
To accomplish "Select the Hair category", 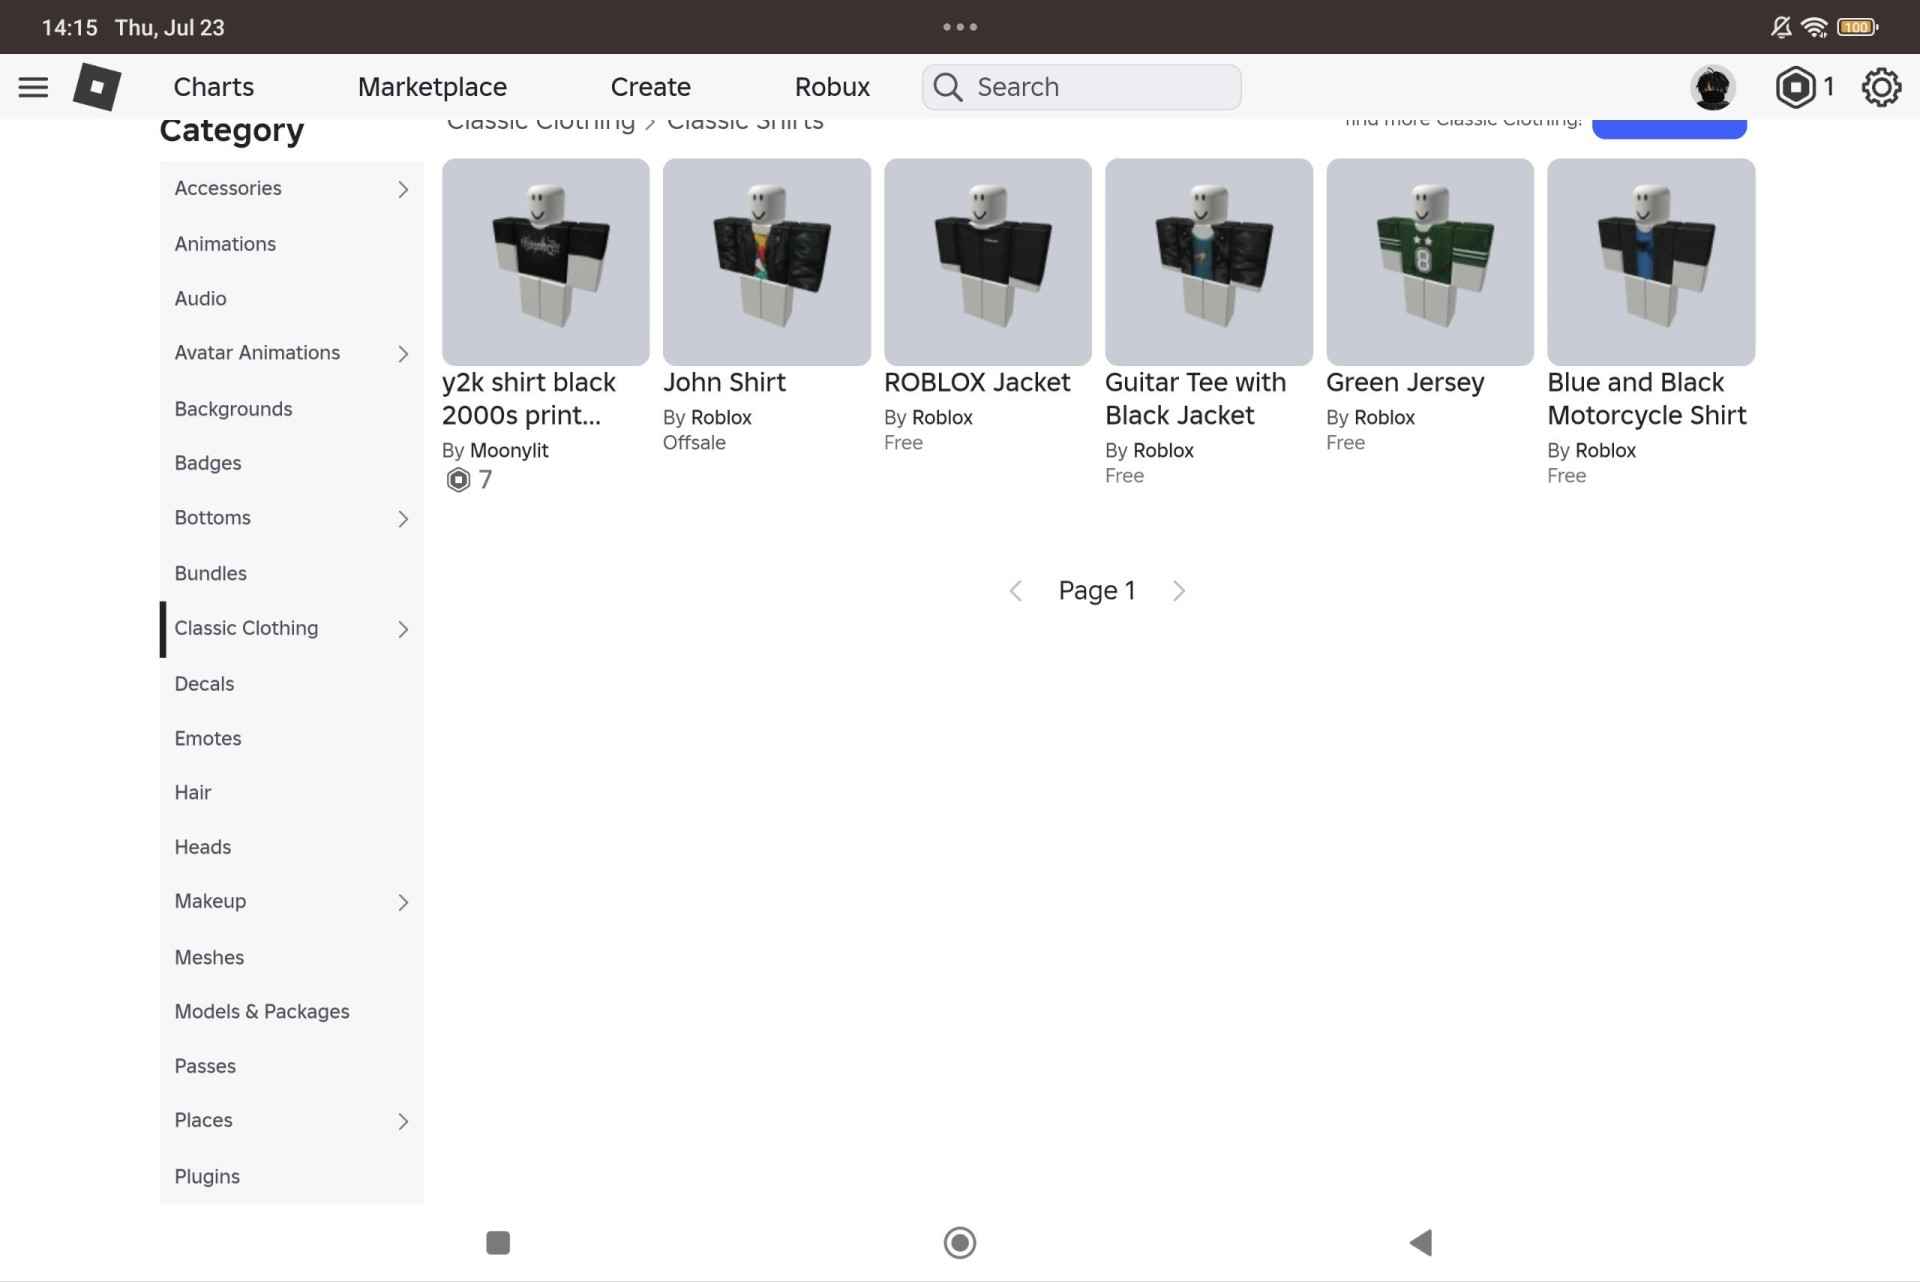I will click(x=292, y=792).
